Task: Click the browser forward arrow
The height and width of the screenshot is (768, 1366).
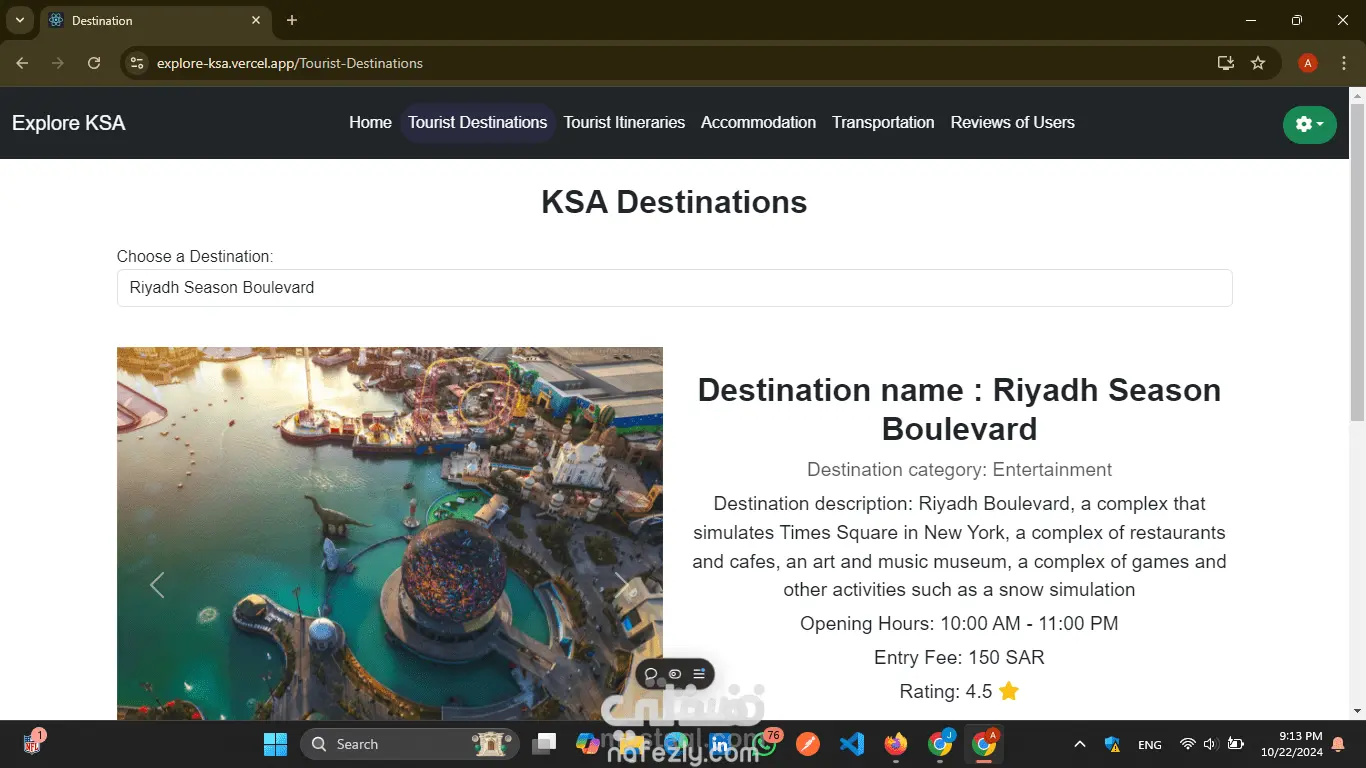Action: 58,63
